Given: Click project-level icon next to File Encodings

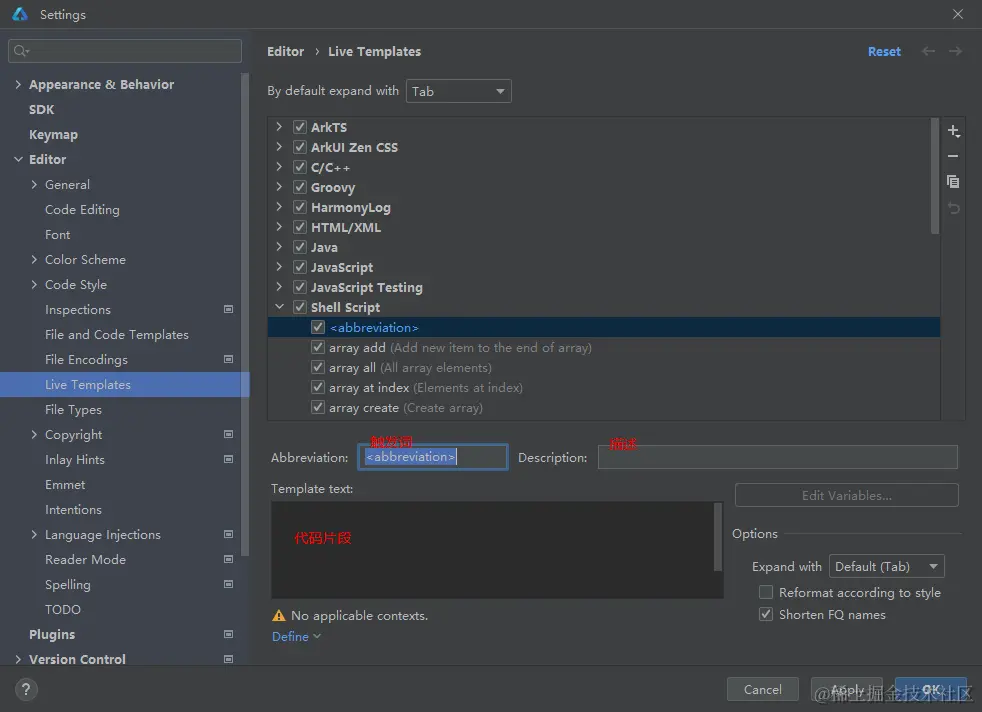Looking at the screenshot, I should (x=229, y=359).
